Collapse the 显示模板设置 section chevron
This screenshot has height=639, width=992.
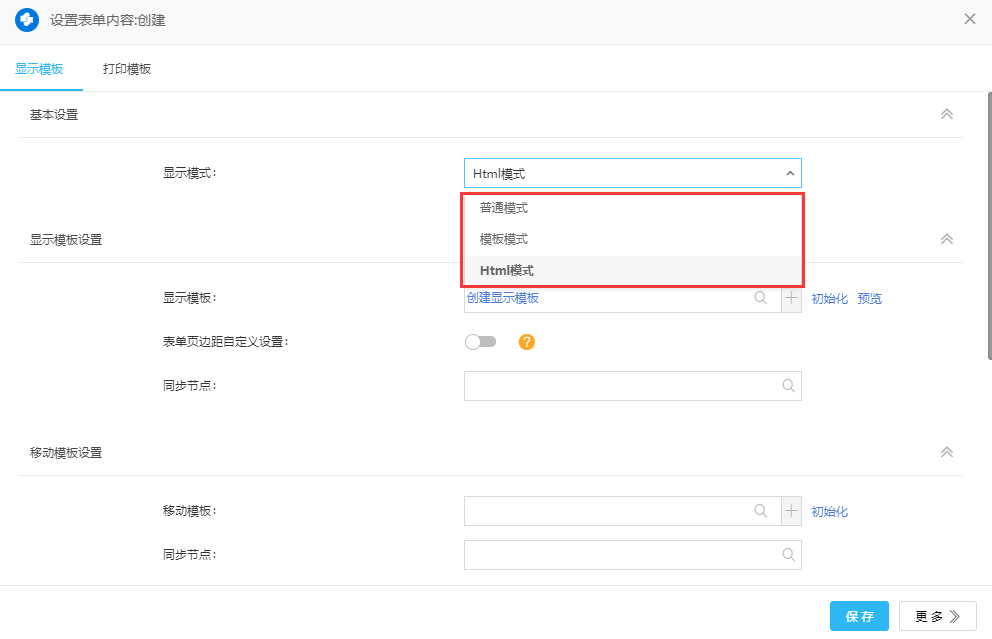tap(946, 239)
